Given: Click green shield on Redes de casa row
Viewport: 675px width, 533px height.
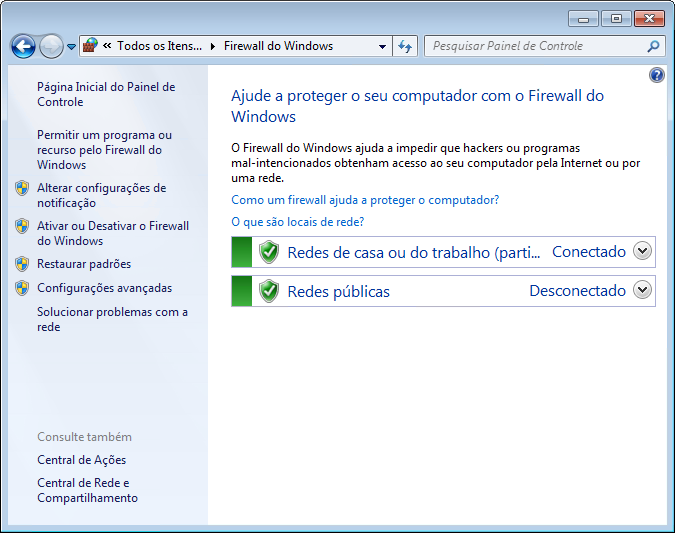Looking at the screenshot, I should [269, 252].
